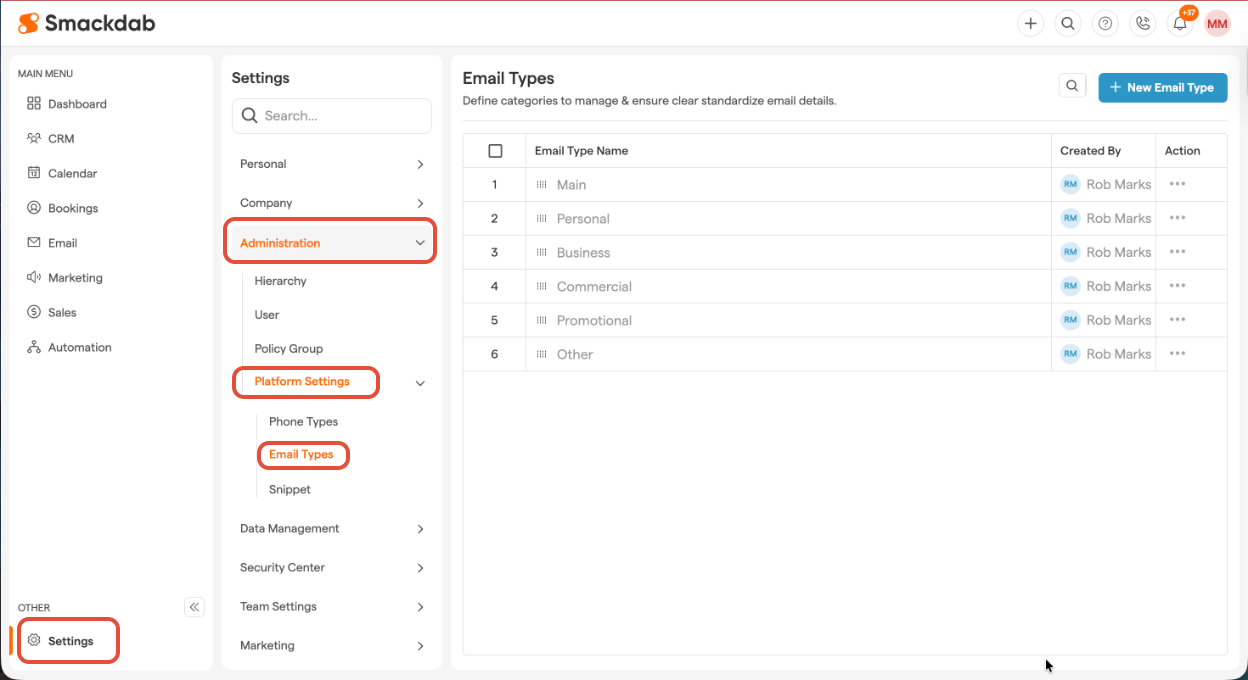Click the phone call icon in header
The image size is (1248, 680).
coord(1142,23)
